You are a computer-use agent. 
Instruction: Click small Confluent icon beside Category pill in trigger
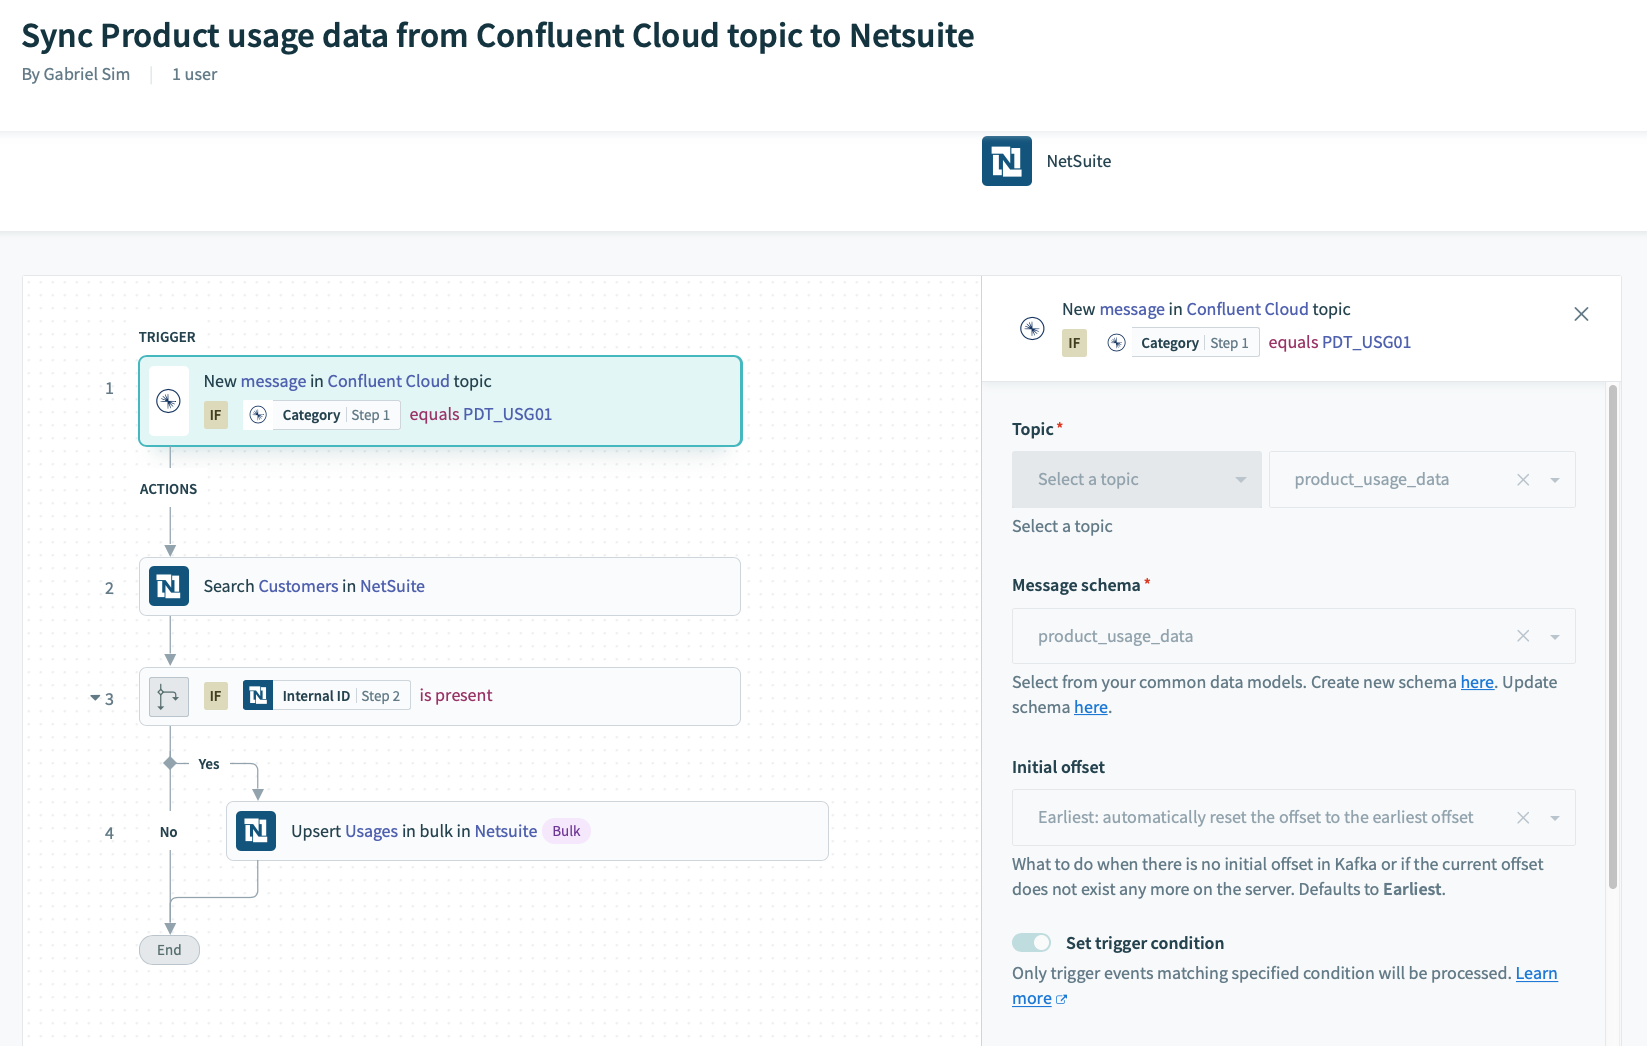click(258, 415)
